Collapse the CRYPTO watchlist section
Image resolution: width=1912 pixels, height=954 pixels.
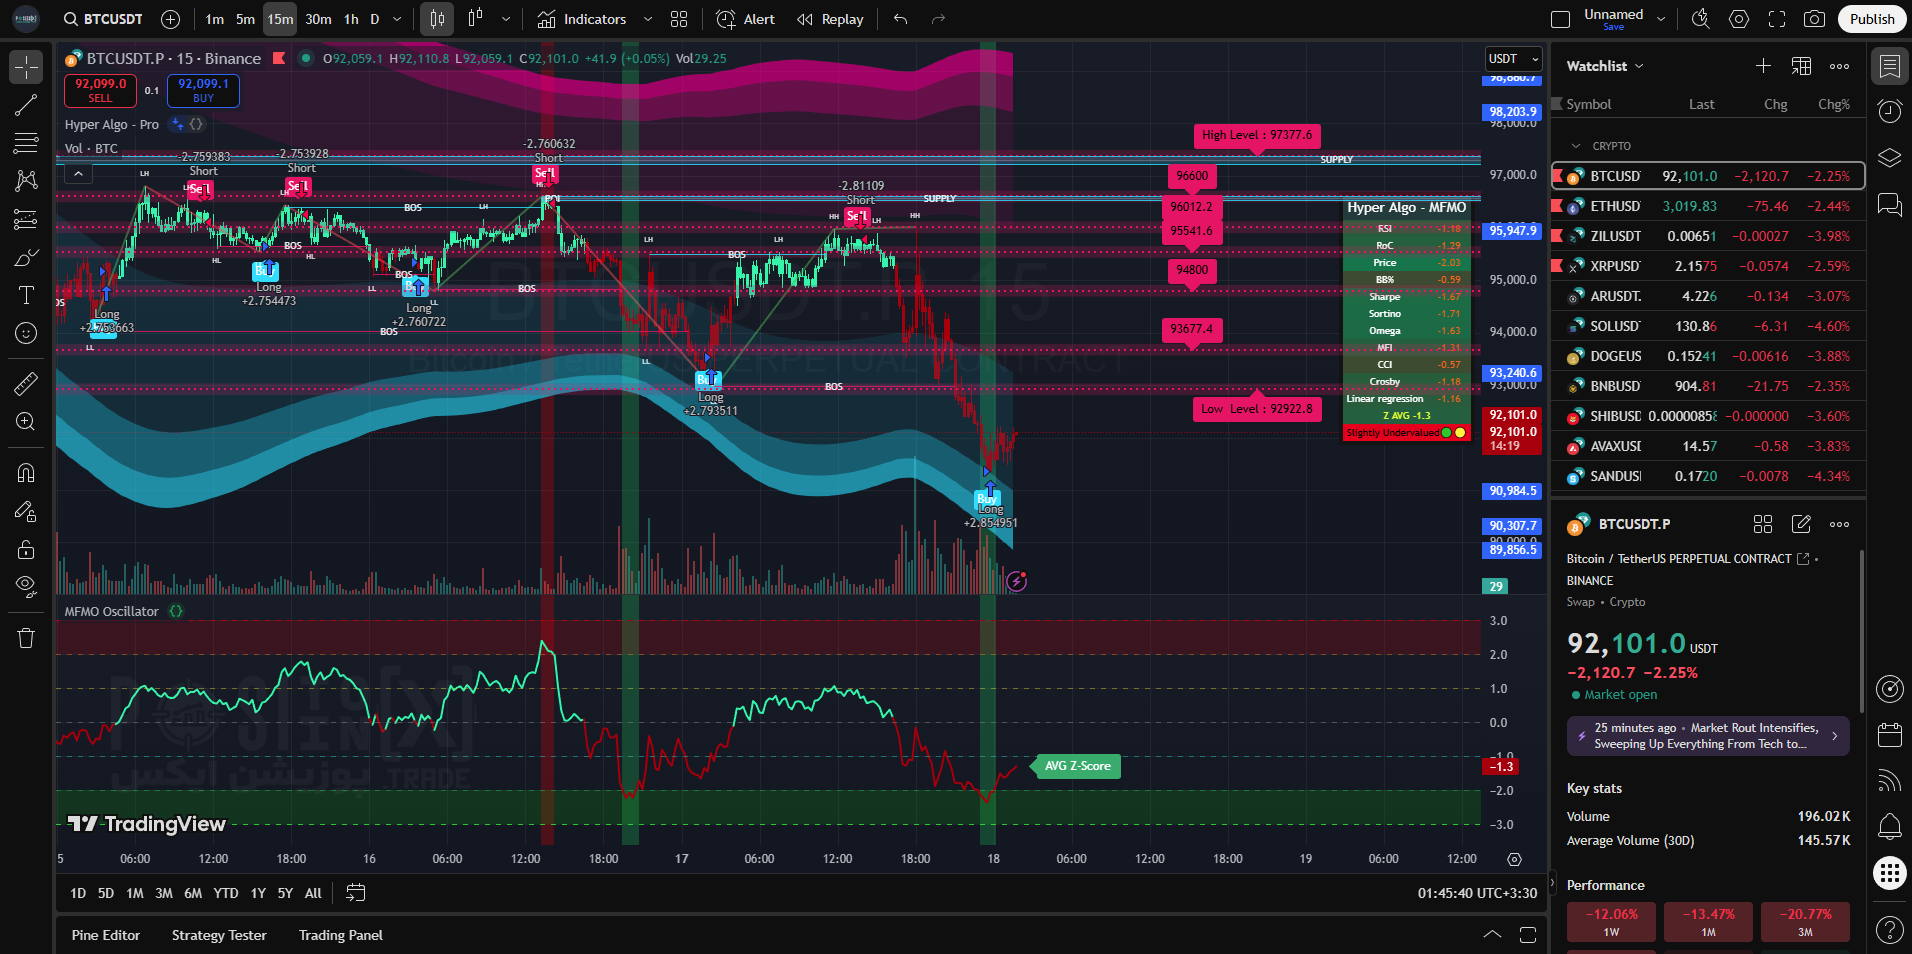[x=1577, y=146]
